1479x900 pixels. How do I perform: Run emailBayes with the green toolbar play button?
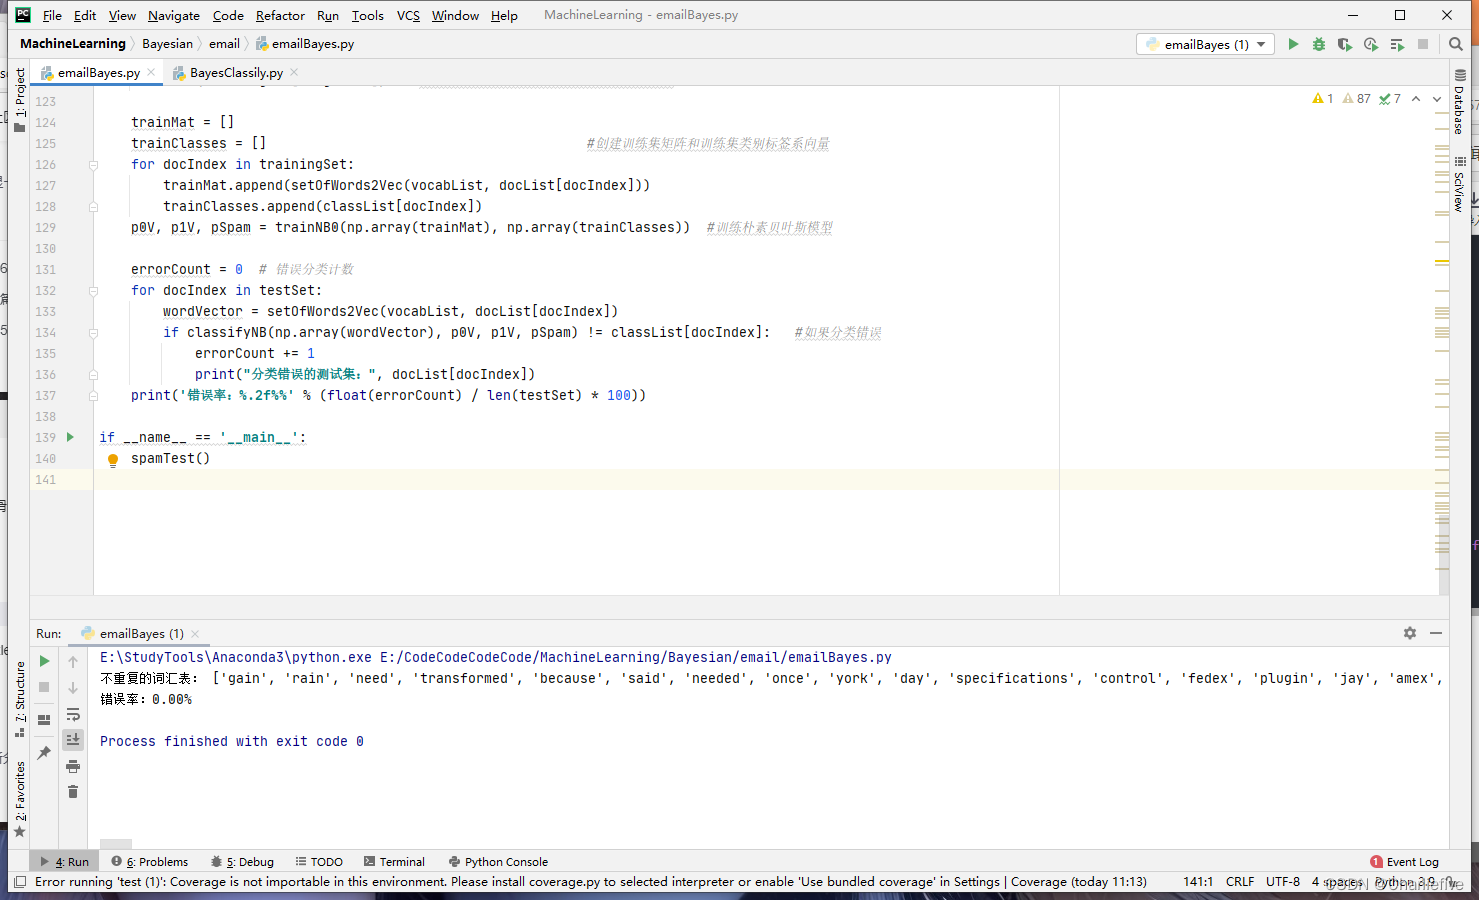(x=1293, y=44)
